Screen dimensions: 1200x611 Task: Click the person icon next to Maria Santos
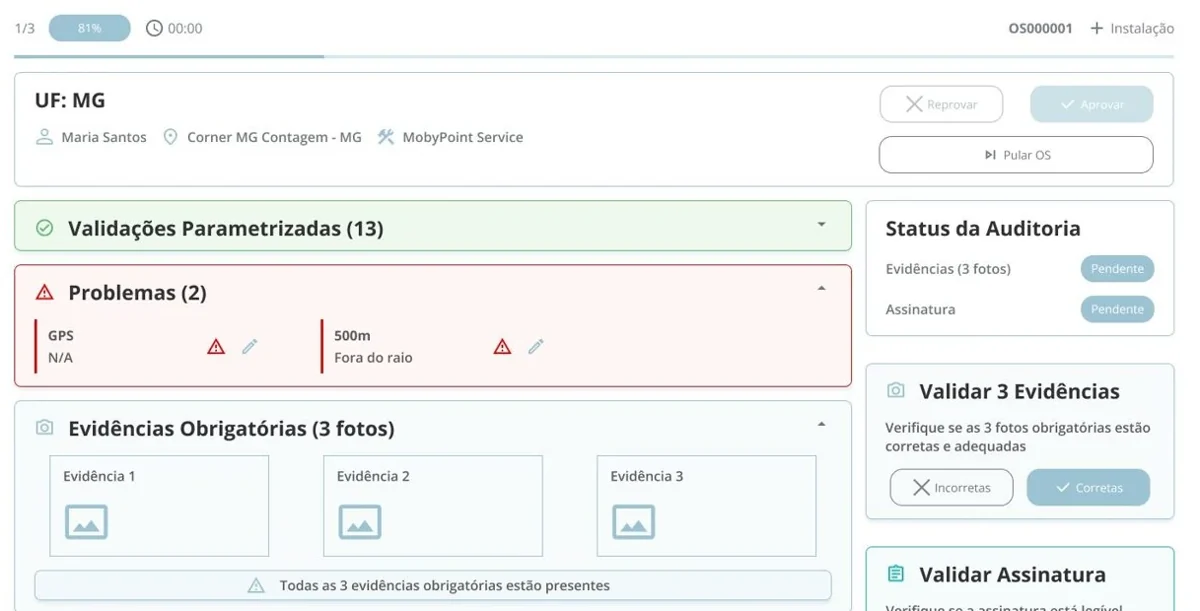[x=44, y=137]
